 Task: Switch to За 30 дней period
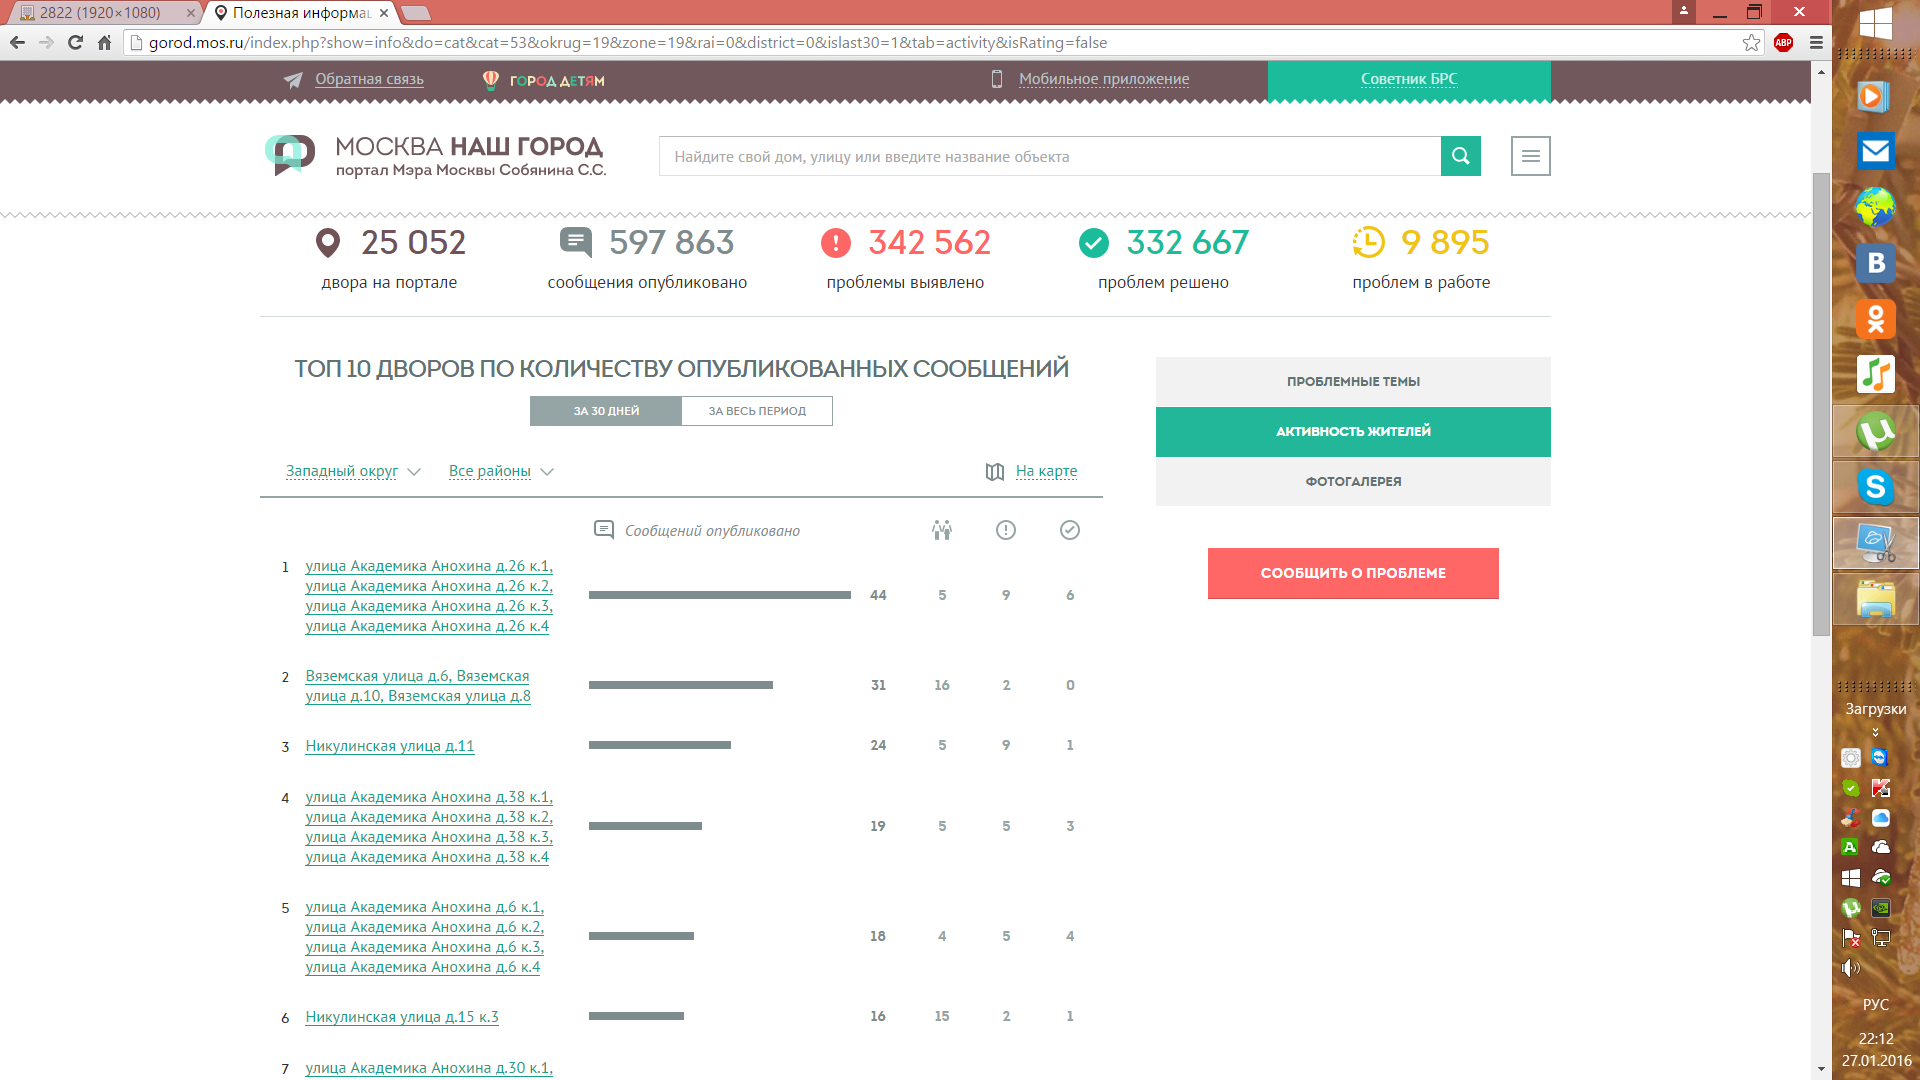pyautogui.click(x=606, y=411)
